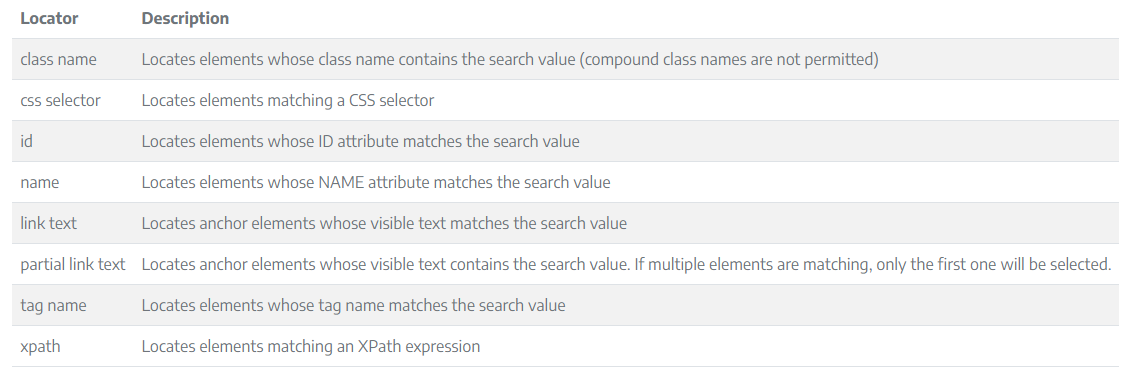1147x382 pixels.
Task: Select the xpath locator cell
Action: click(40, 346)
